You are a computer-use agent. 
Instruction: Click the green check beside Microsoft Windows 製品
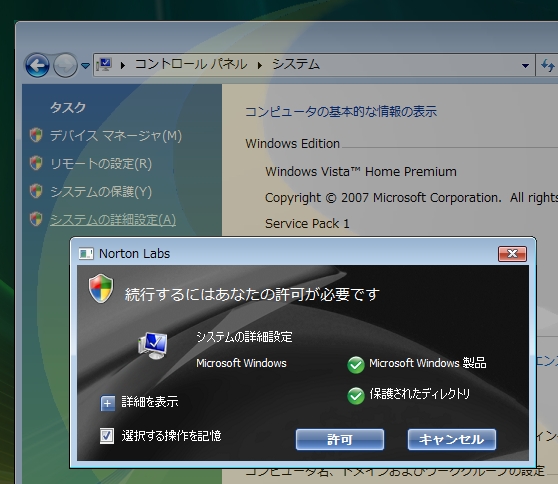356,365
